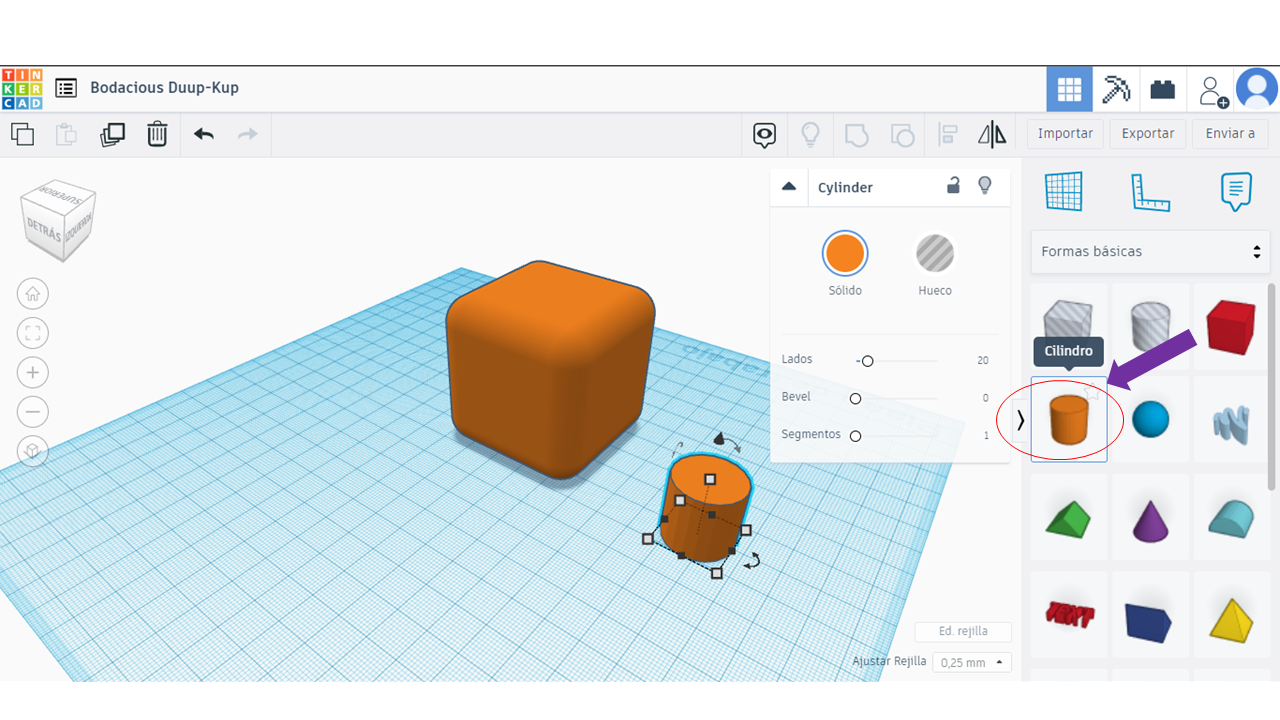
Task: Show all hidden shapes with toolbar lightbulb
Action: [810, 135]
